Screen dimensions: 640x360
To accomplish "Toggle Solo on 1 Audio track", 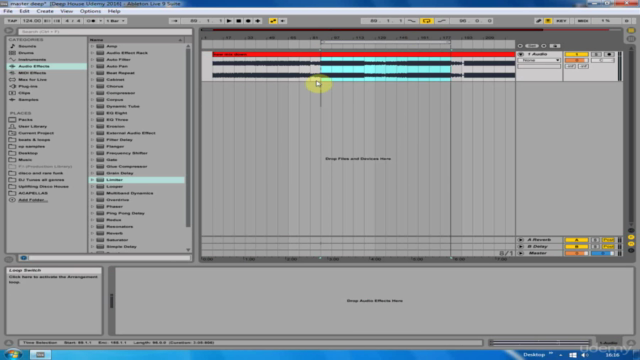I will coord(596,54).
